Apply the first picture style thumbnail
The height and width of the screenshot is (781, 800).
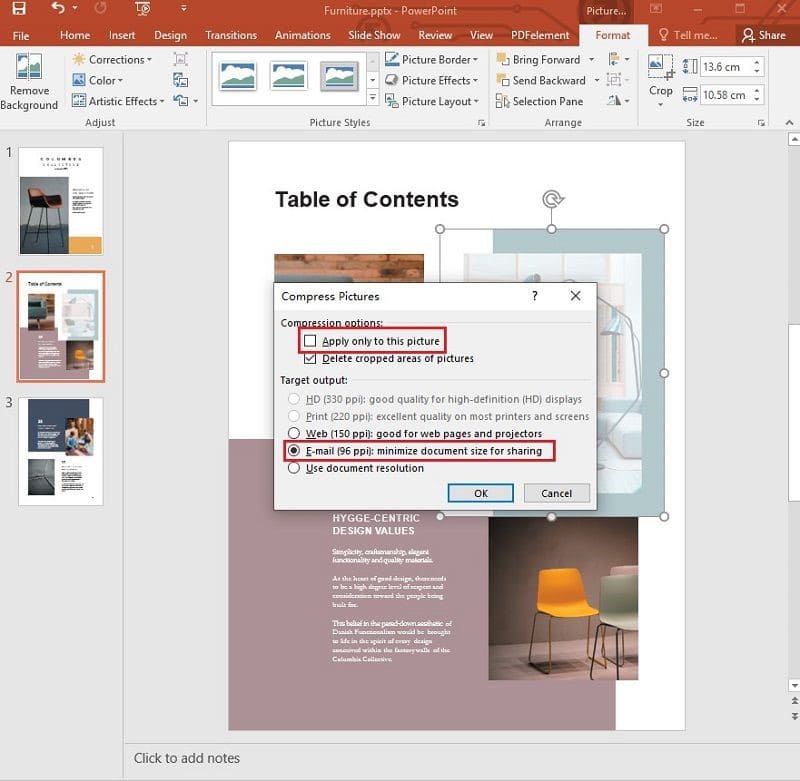[238, 77]
